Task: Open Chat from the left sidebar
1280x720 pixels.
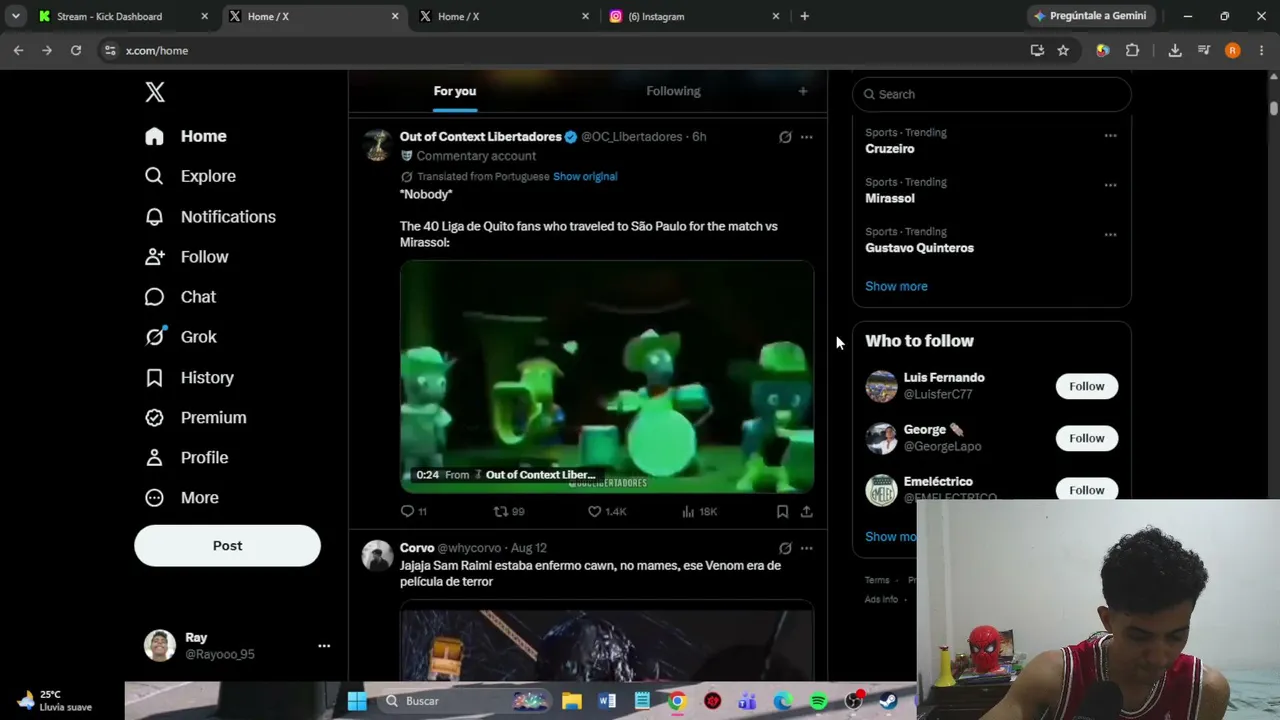Action: [x=180, y=297]
